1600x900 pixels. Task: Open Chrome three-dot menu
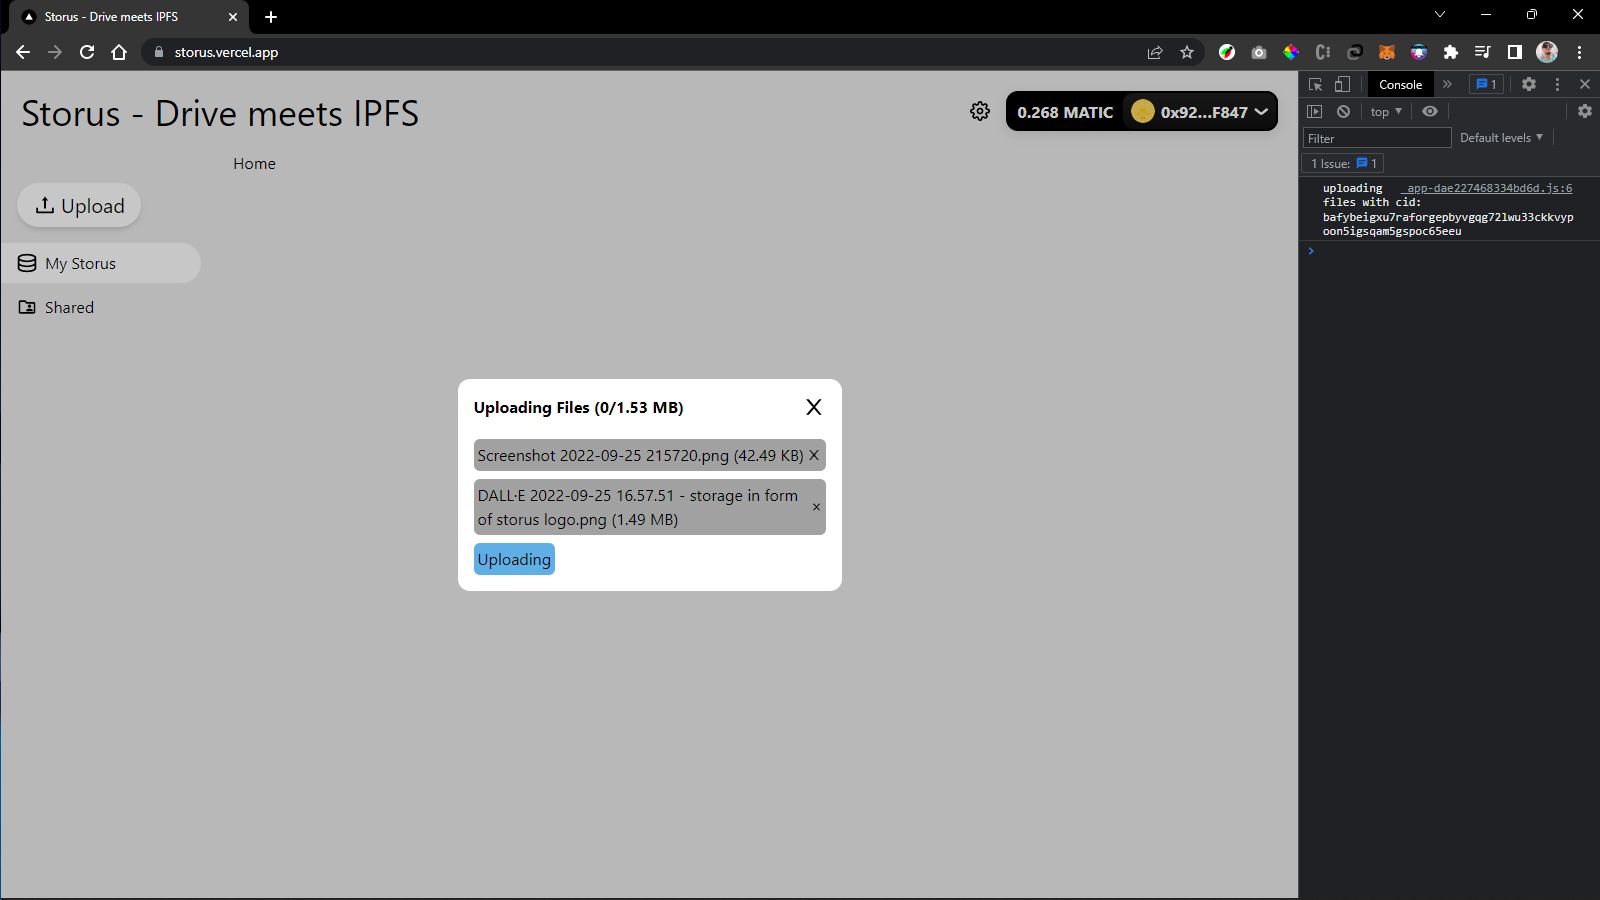(x=1579, y=52)
